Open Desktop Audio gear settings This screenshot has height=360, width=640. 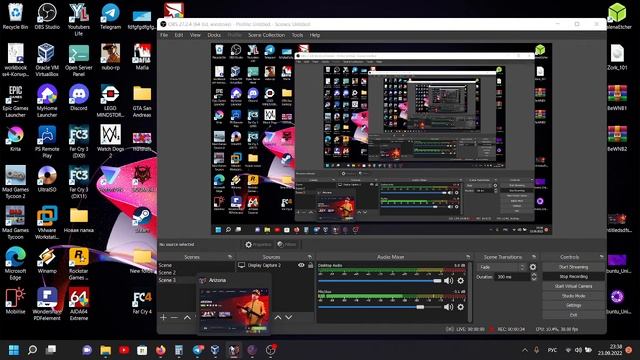point(461,281)
